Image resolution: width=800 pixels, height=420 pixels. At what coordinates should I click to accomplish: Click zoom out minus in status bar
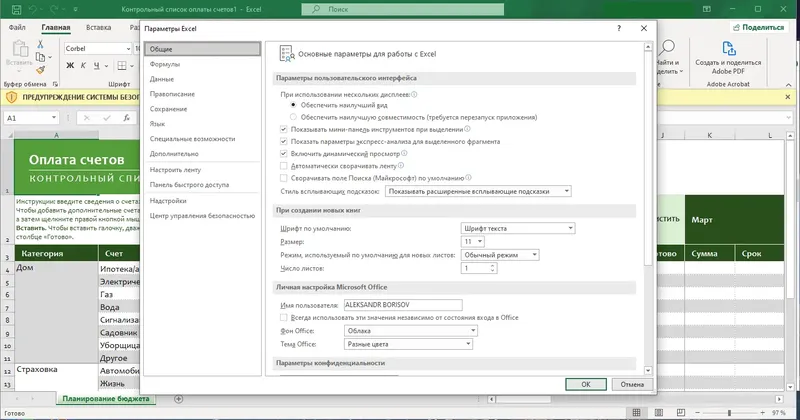[697, 412]
